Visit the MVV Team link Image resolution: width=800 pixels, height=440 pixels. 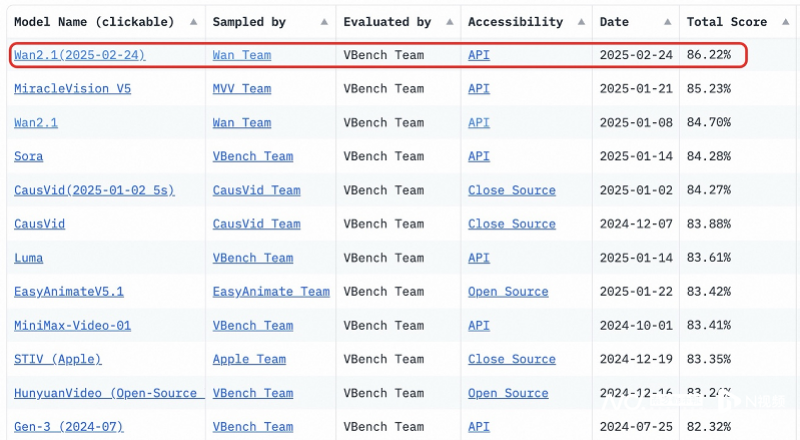[242, 89]
